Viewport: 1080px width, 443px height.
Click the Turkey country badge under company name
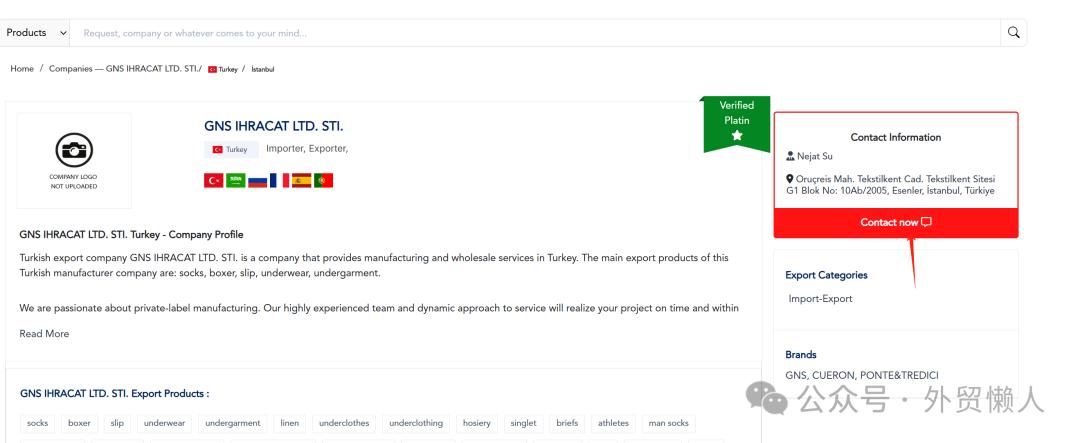[x=231, y=150]
